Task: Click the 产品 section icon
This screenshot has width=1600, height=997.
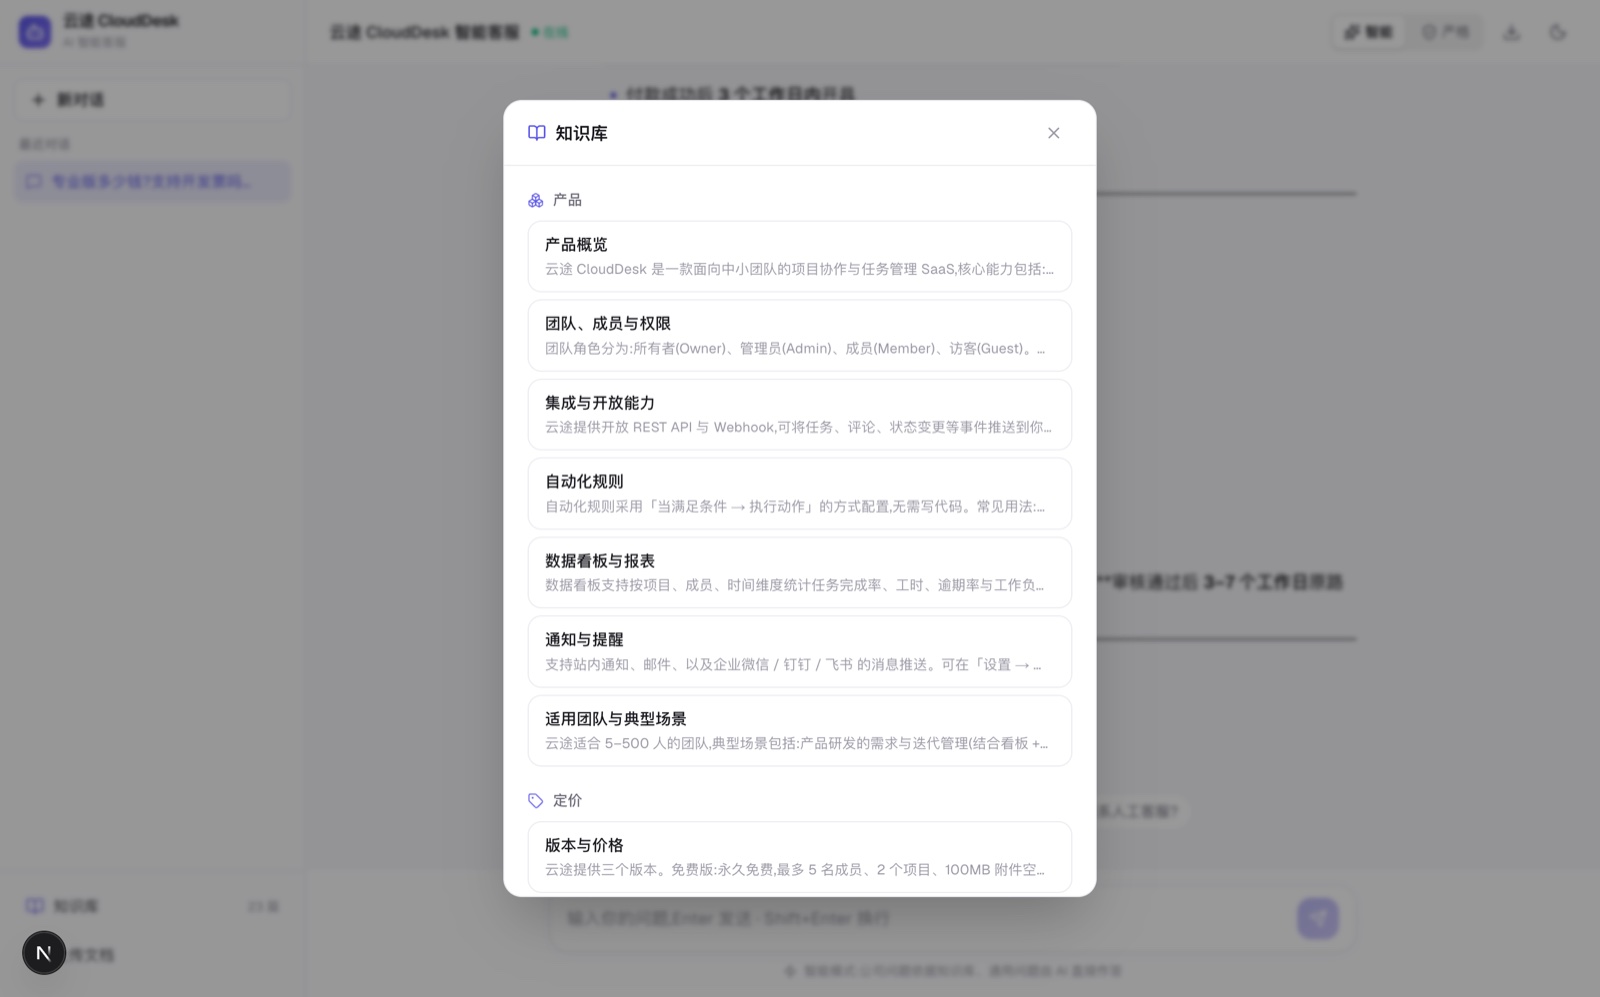Action: tap(536, 200)
